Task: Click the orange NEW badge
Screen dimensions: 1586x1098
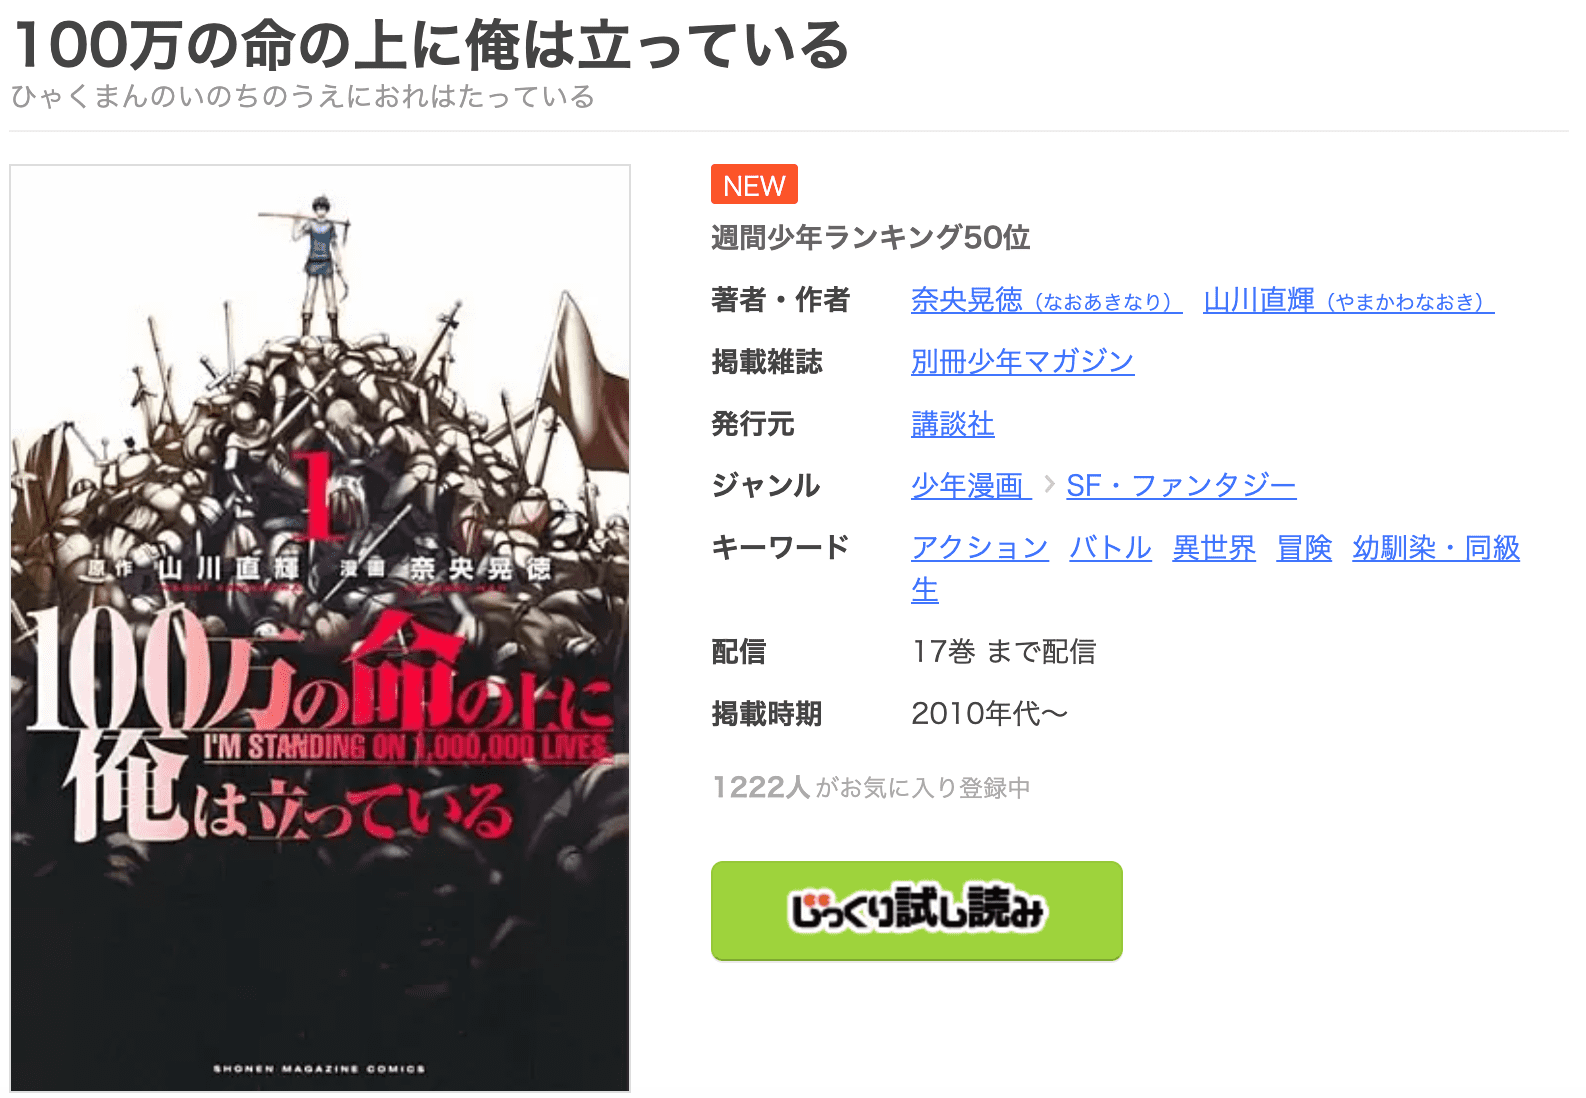Action: [x=754, y=185]
